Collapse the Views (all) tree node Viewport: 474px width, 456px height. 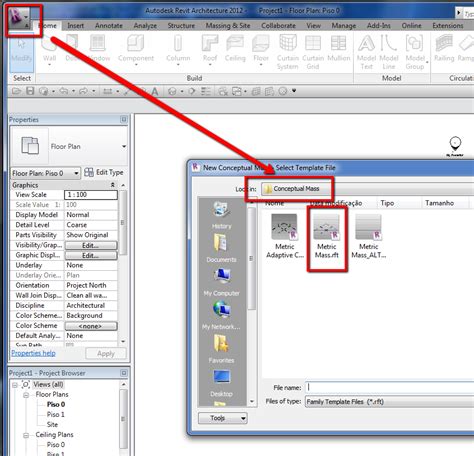(x=15, y=385)
